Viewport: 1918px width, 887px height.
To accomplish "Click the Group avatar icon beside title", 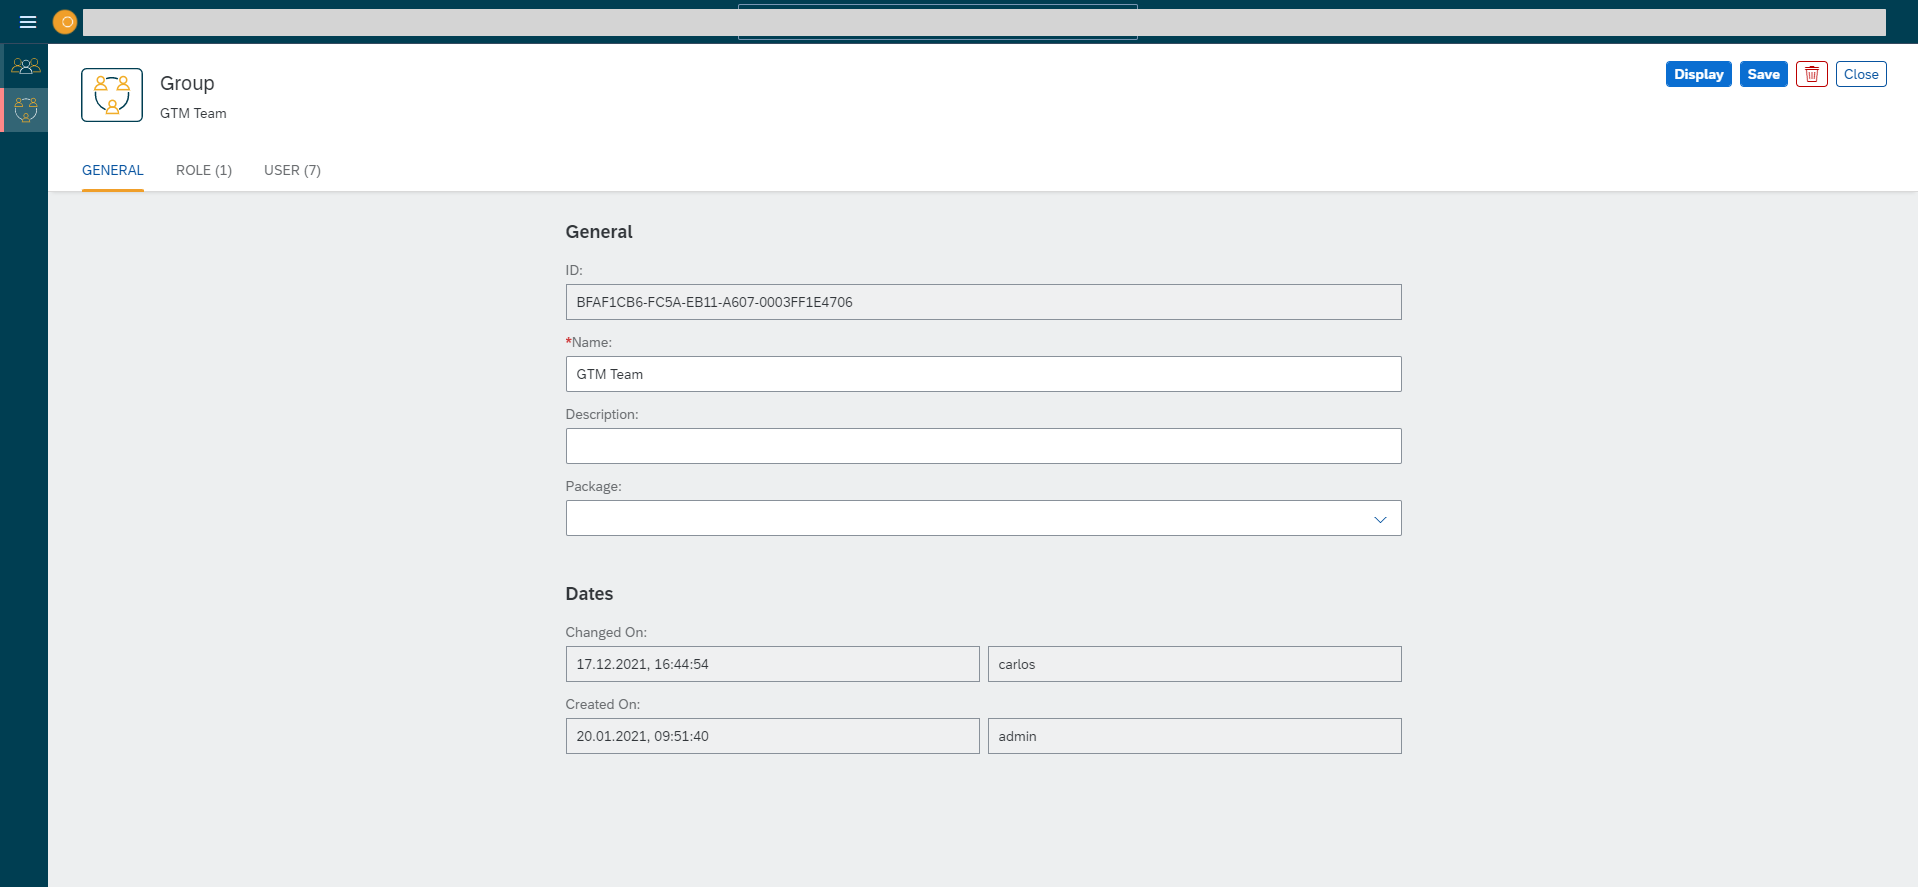I will tap(112, 95).
